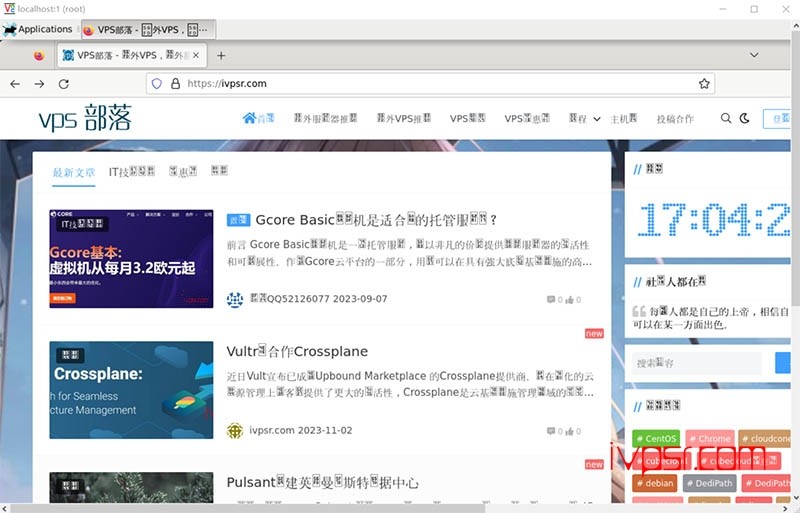The height and width of the screenshot is (513, 800).
Task: Click the horizontal scrollbar at the bottom
Action: pos(247,508)
